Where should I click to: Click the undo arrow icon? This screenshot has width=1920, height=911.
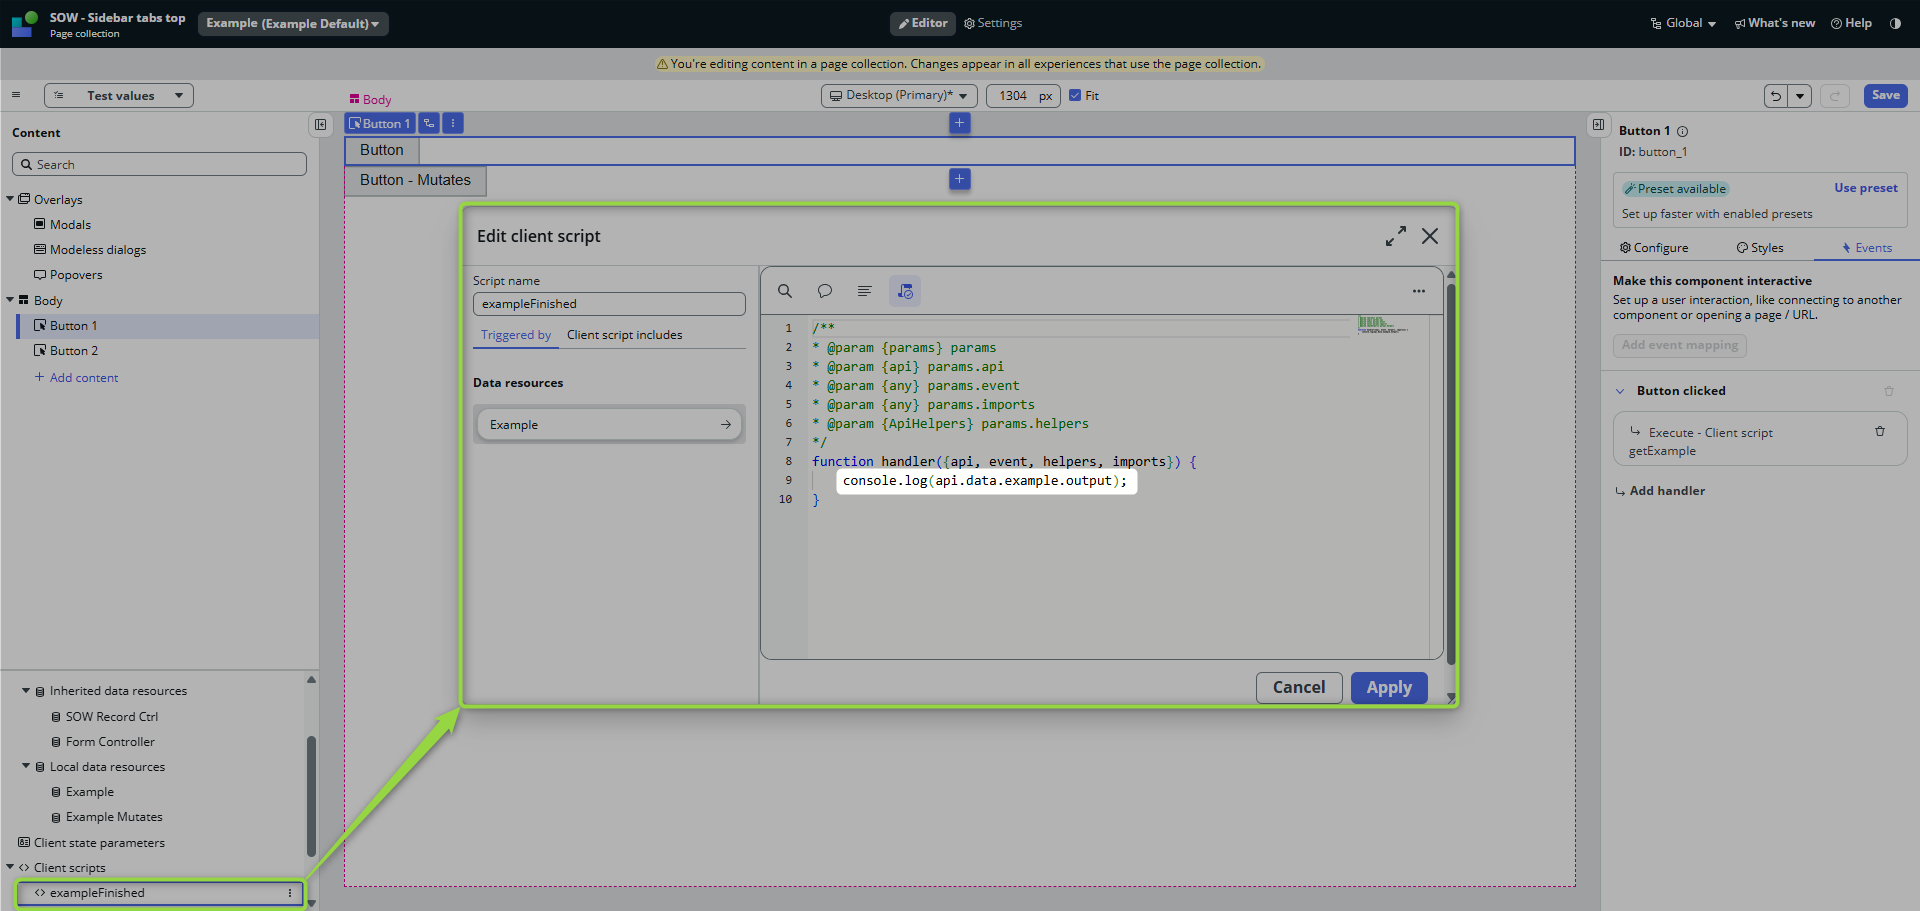pyautogui.click(x=1776, y=96)
